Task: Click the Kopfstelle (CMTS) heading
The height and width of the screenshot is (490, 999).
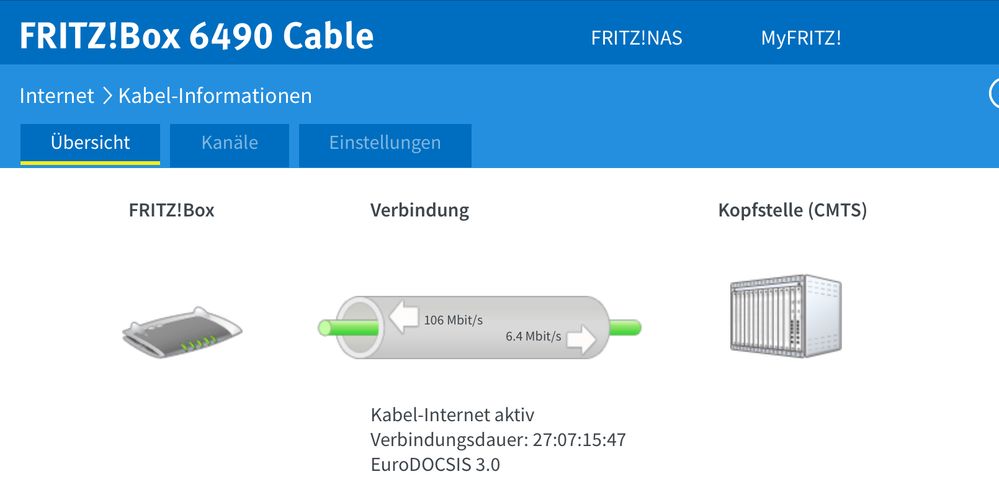Action: coord(792,211)
